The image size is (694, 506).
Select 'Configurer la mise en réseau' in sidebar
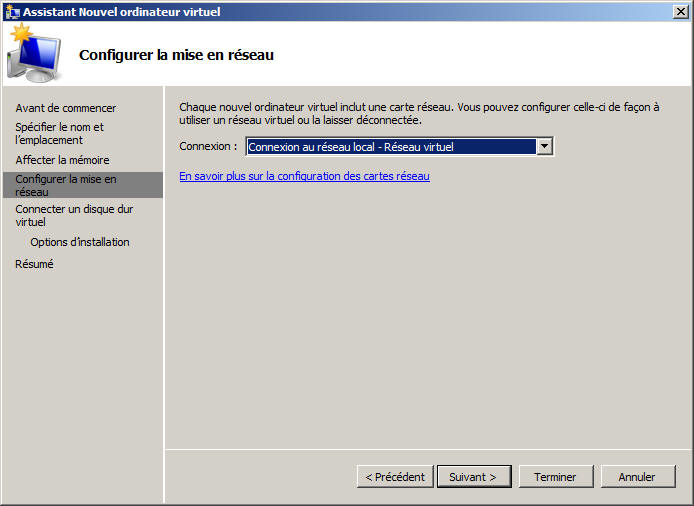66,185
